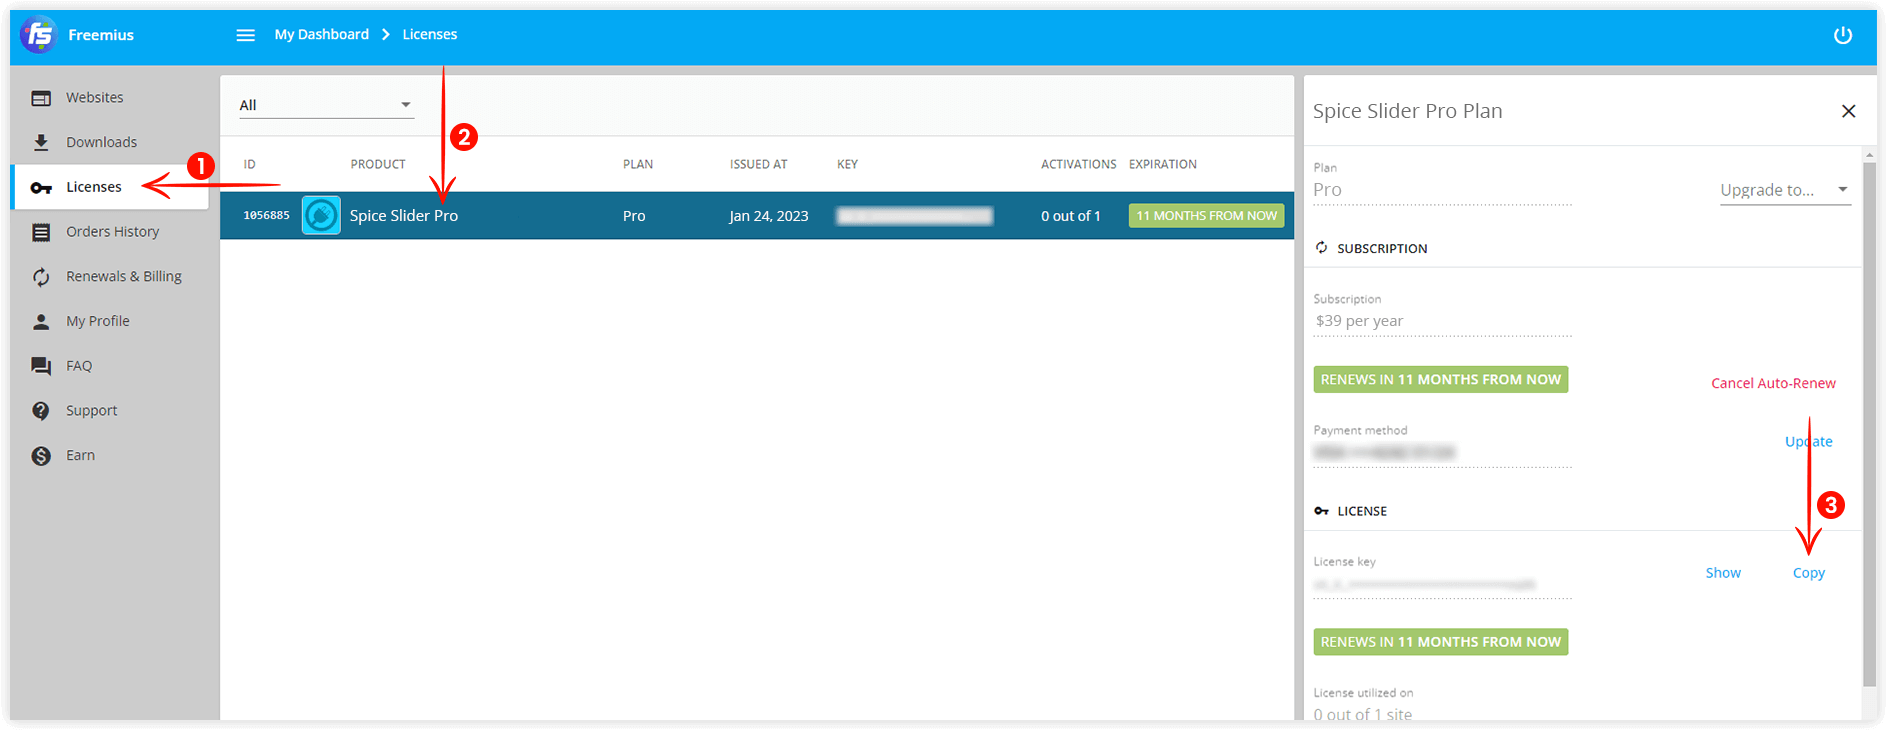Image resolution: width=1887 pixels, height=734 pixels.
Task: Click the 0 out of 1 site text
Action: coord(1363,714)
